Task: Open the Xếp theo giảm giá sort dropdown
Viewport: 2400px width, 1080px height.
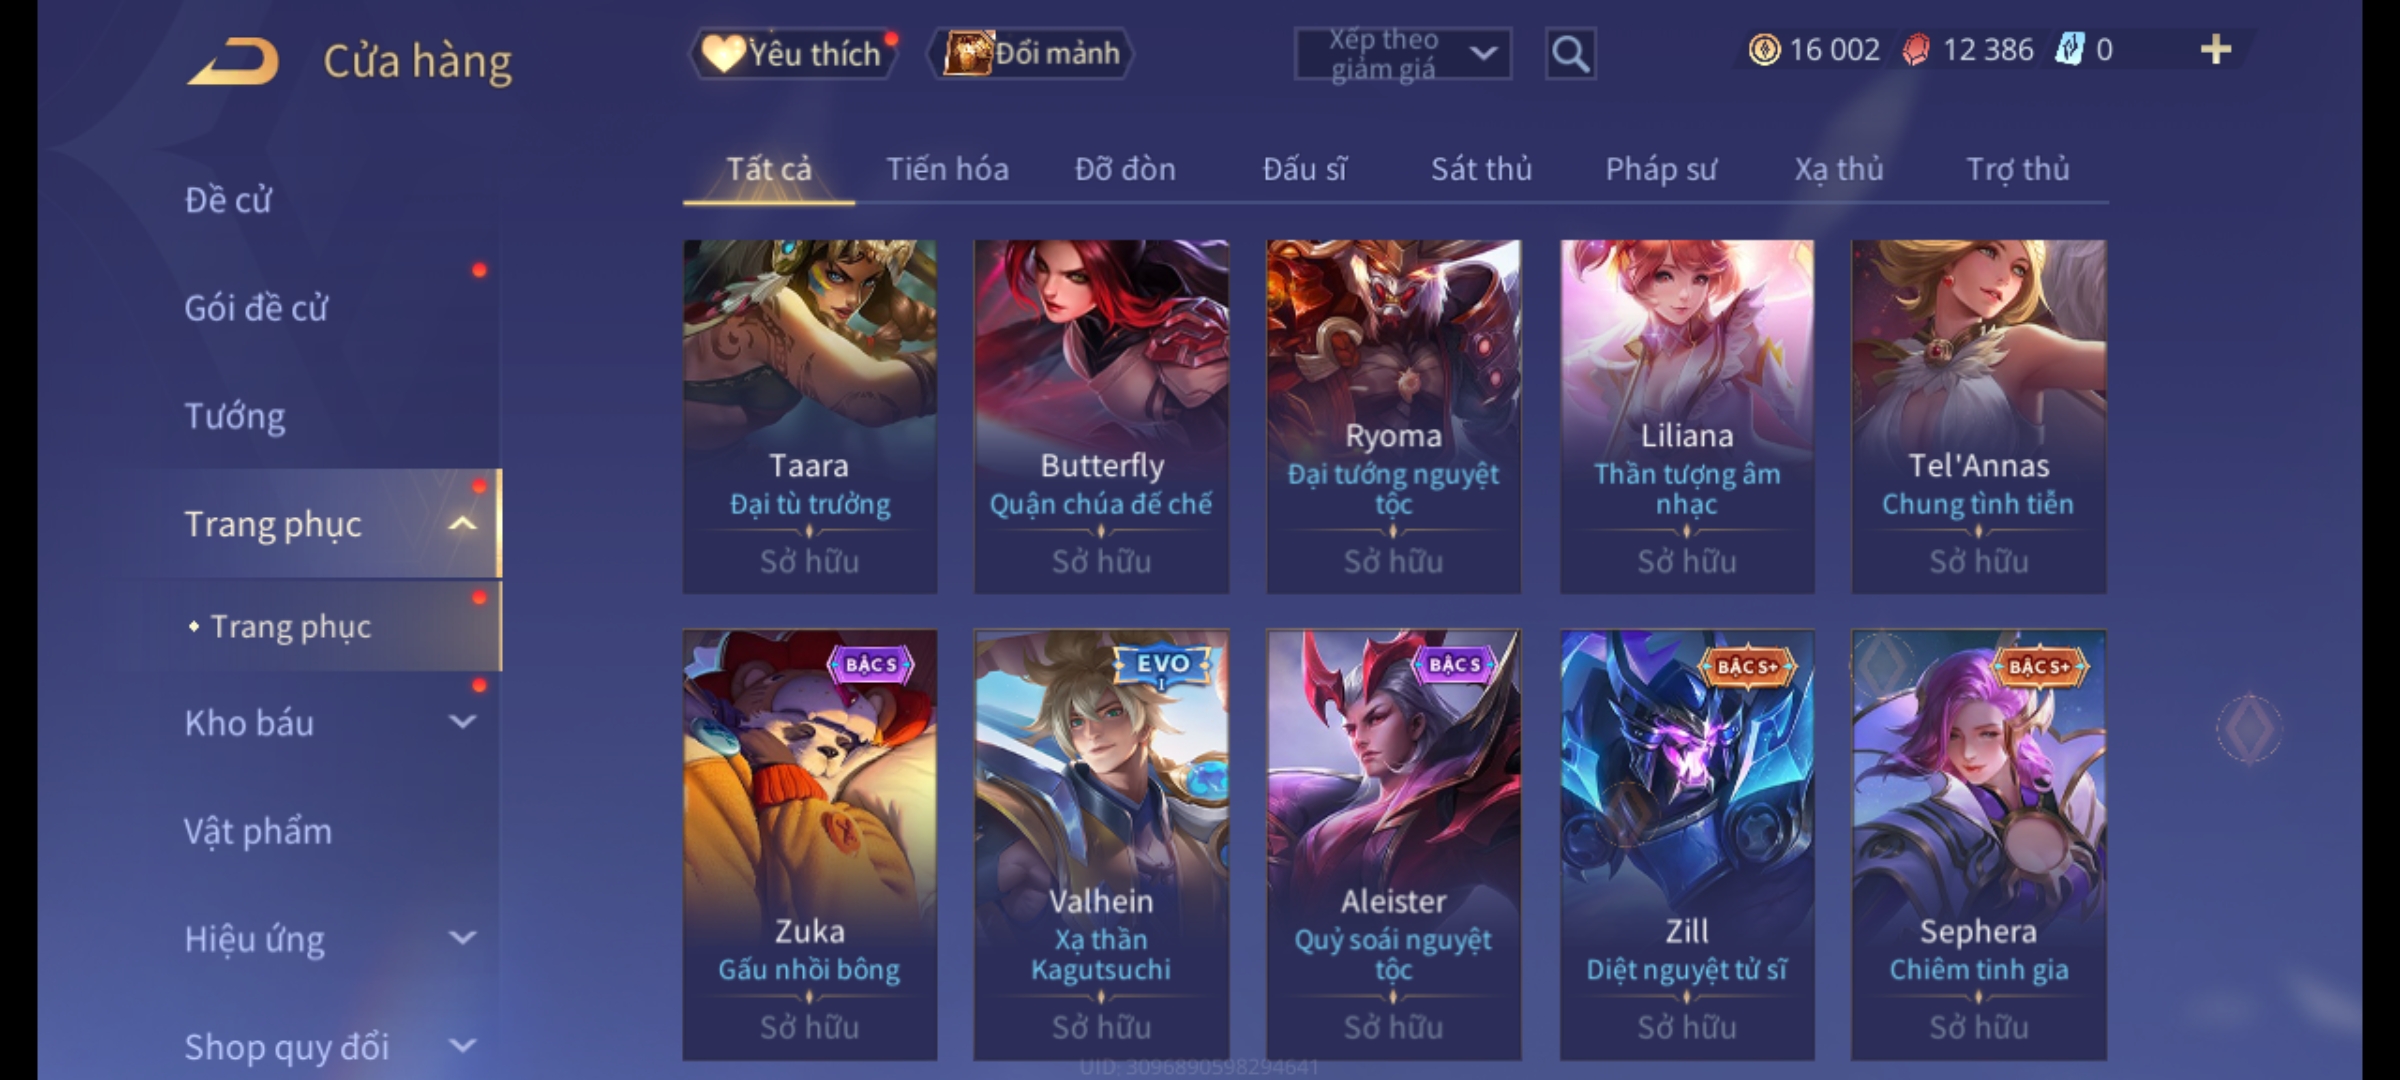Action: point(1403,54)
